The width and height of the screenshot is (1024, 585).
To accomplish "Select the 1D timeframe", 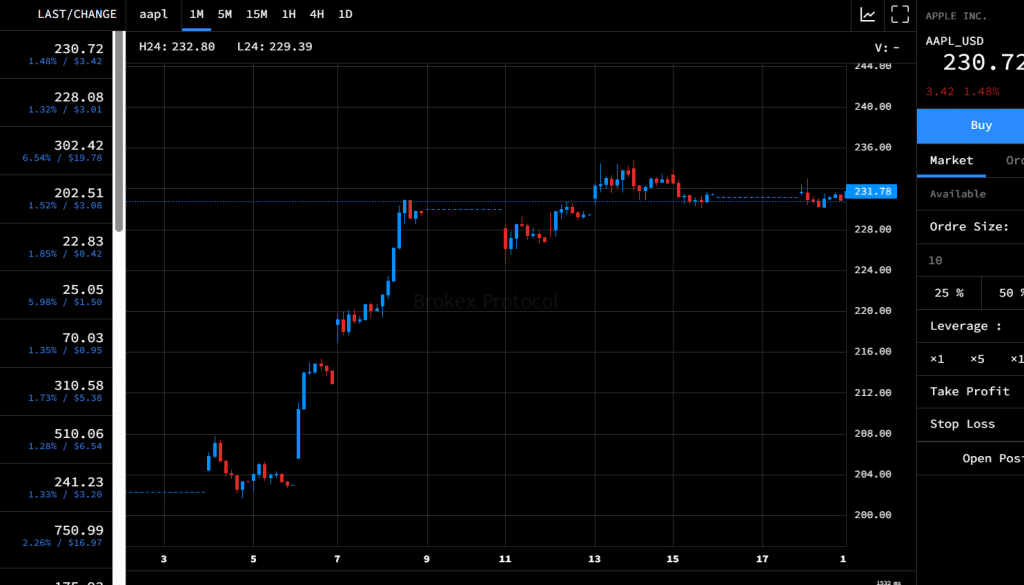I will click(345, 14).
